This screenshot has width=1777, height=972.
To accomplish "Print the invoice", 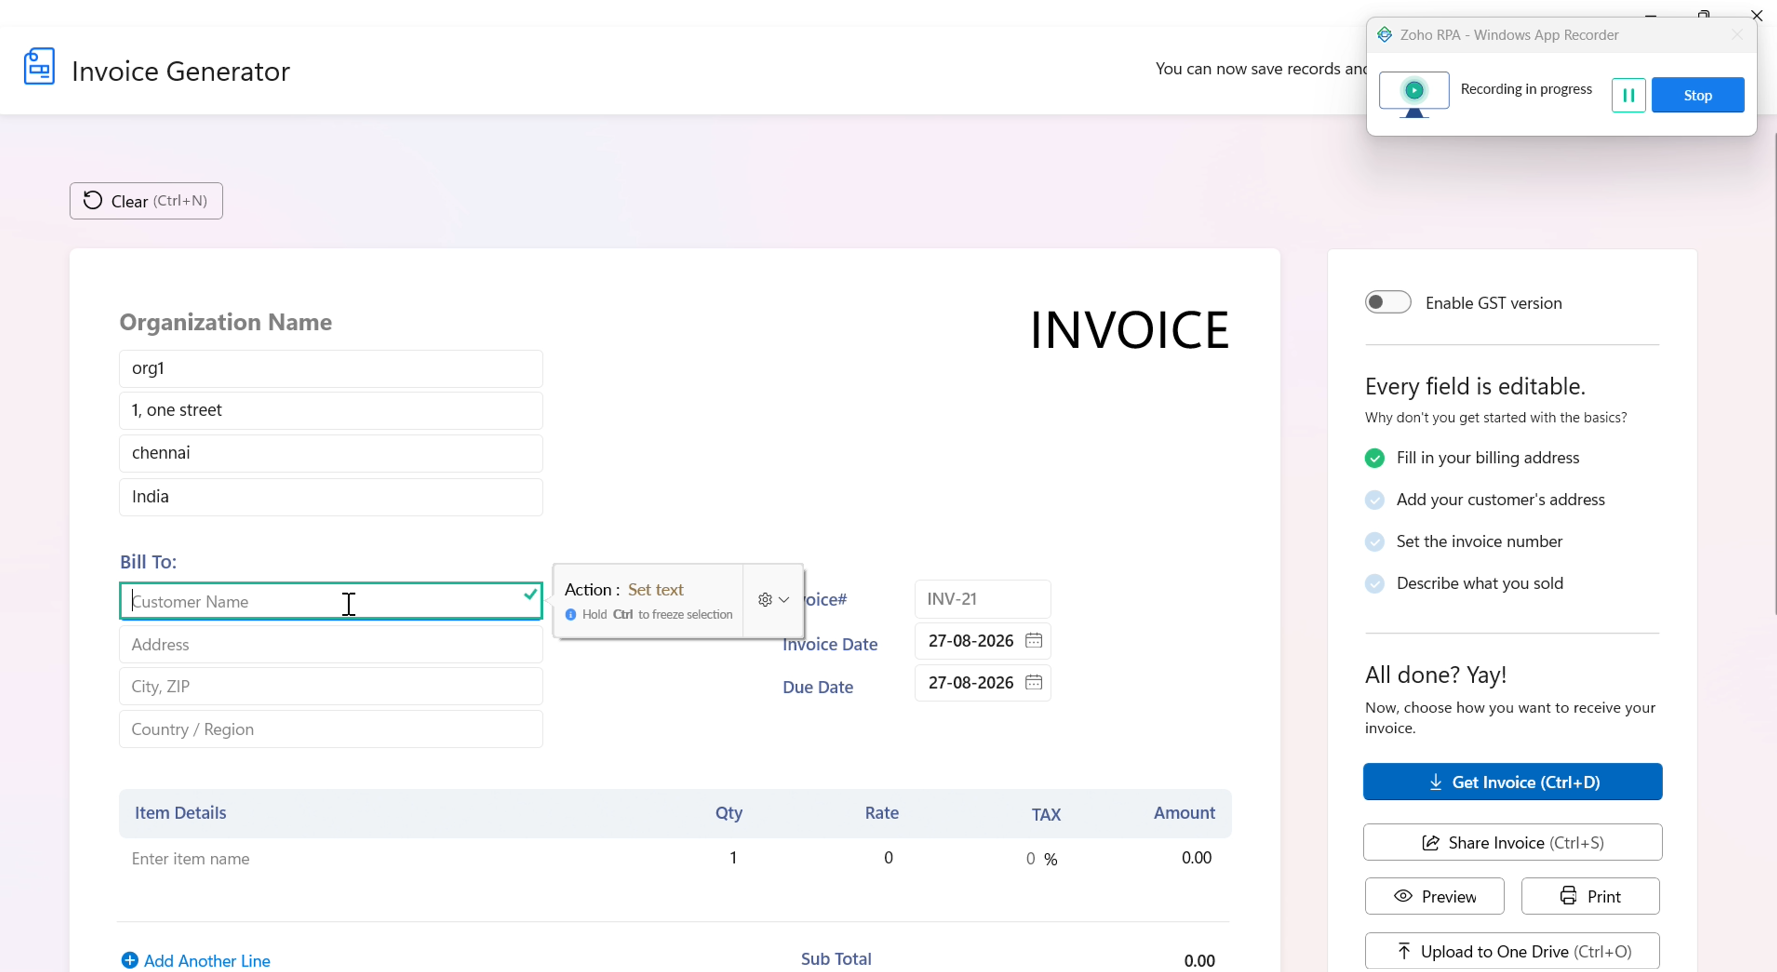I will tap(1590, 896).
